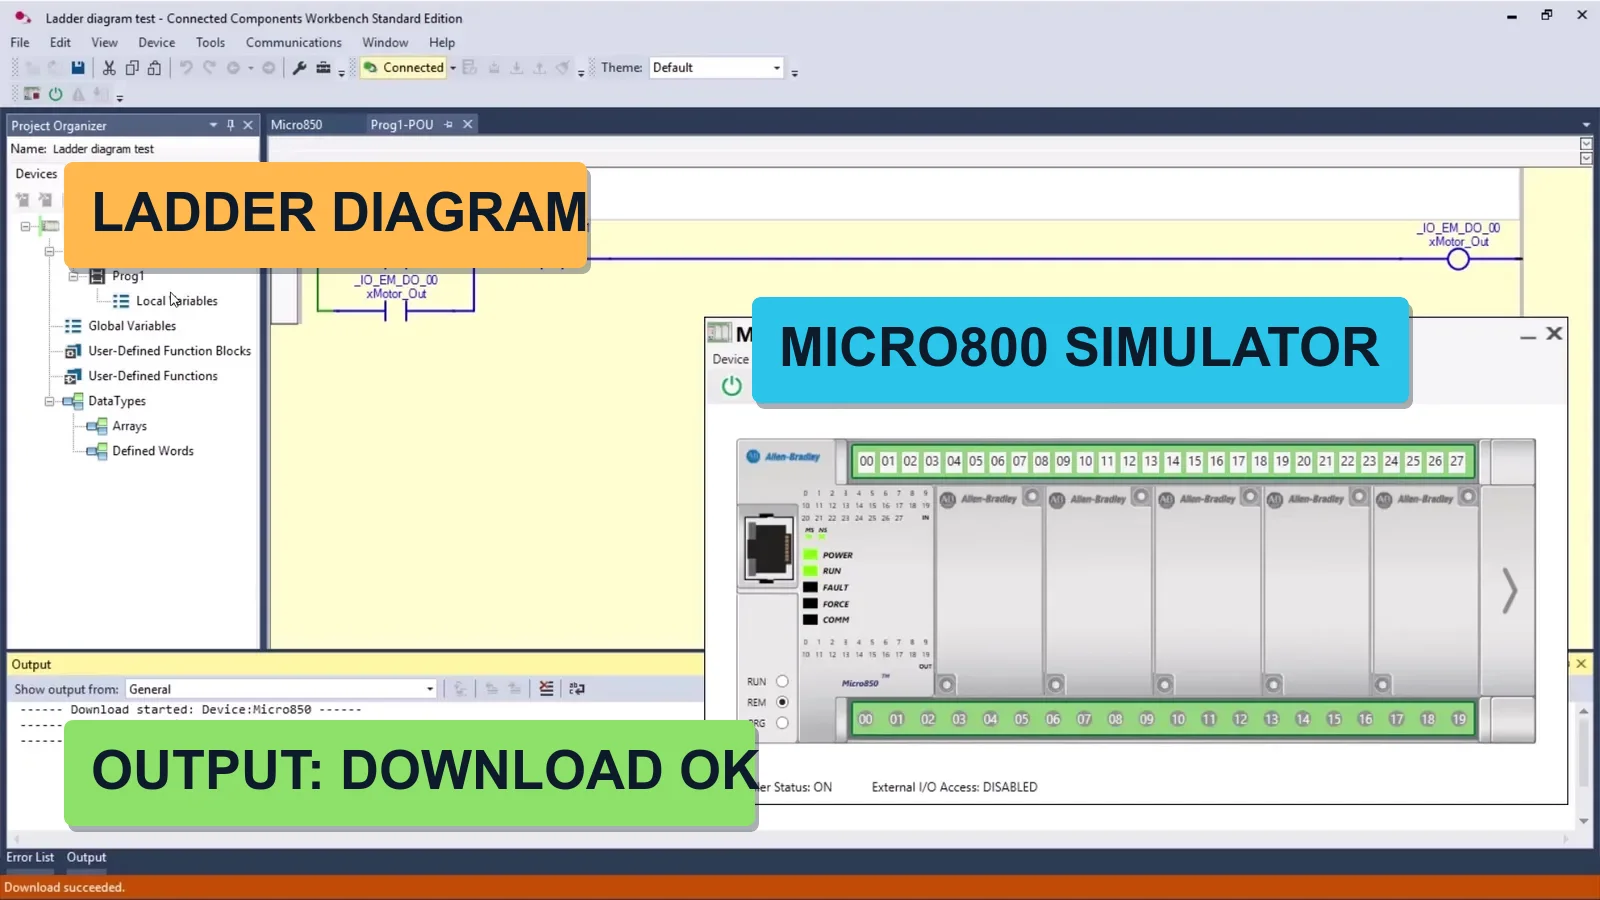
Task: Collapse the top device tree node
Action: point(25,226)
